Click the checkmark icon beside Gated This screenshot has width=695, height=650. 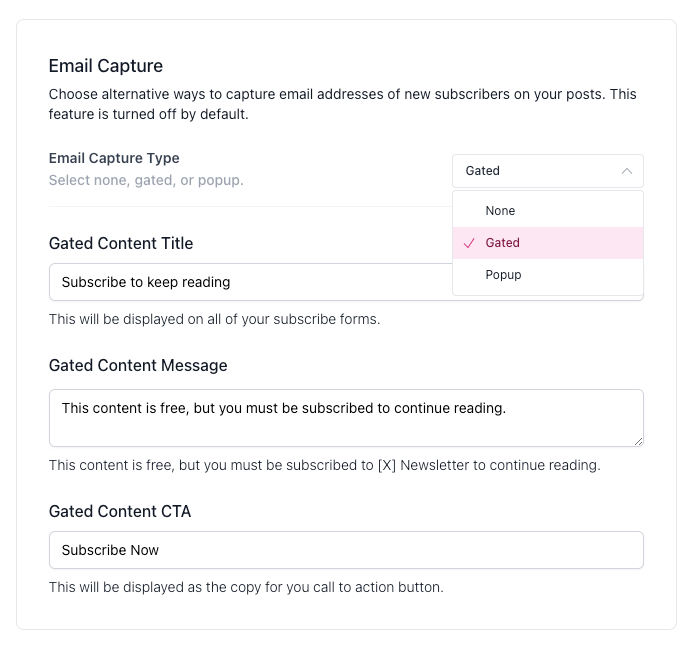(x=469, y=243)
